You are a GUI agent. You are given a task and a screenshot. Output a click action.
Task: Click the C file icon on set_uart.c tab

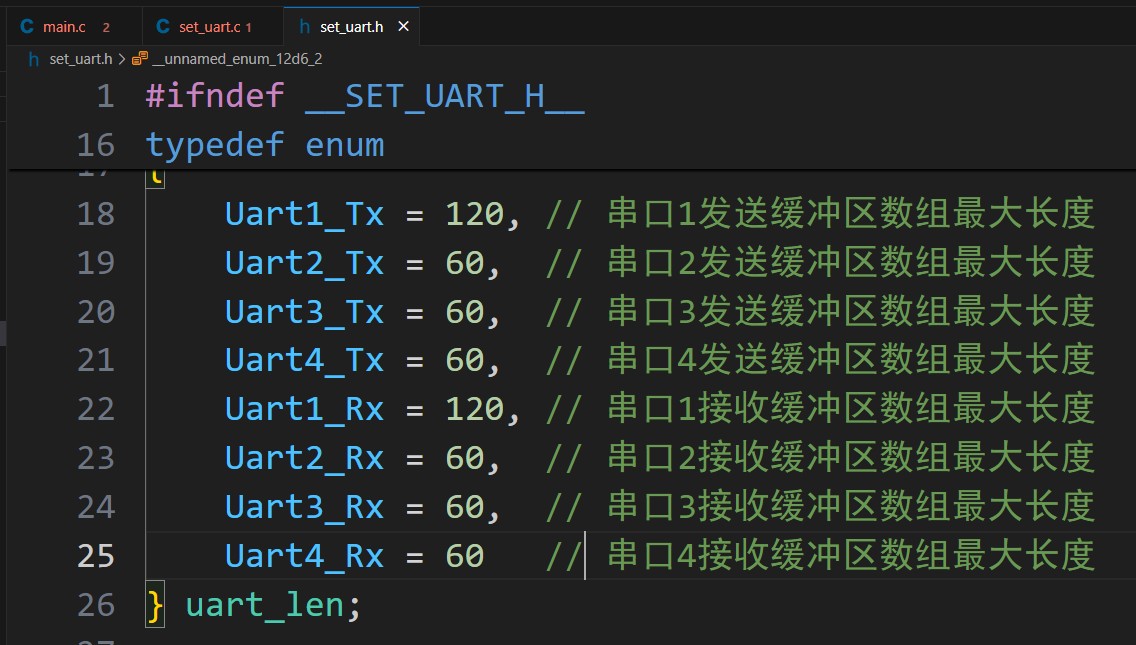pyautogui.click(x=163, y=26)
